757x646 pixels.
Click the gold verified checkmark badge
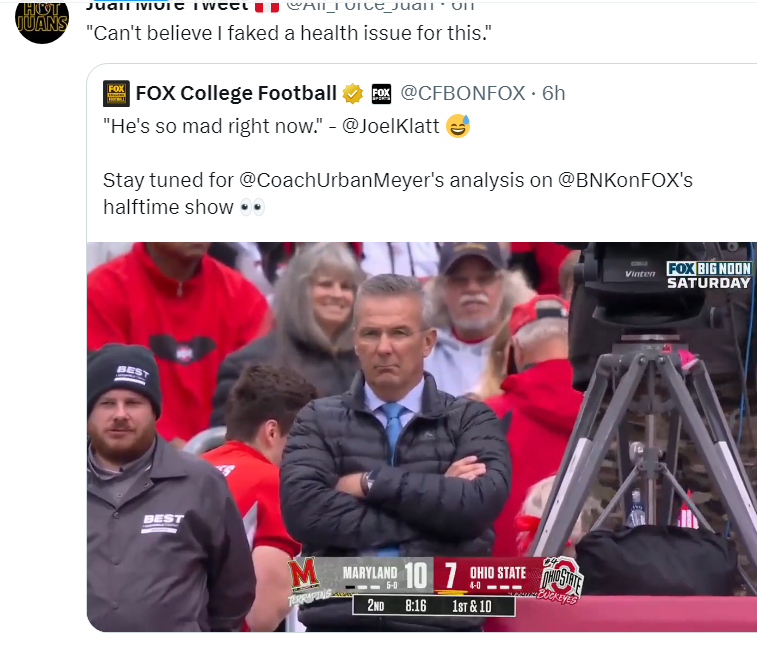tap(353, 94)
